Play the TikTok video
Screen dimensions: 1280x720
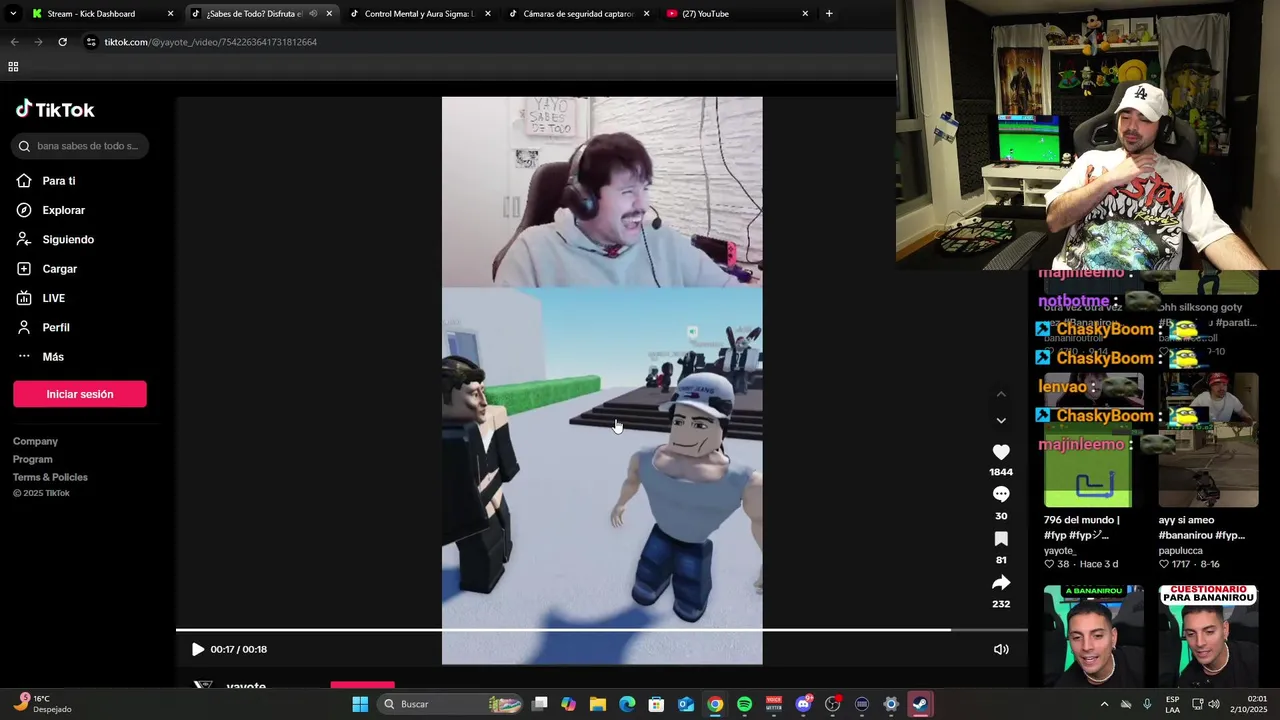197,650
